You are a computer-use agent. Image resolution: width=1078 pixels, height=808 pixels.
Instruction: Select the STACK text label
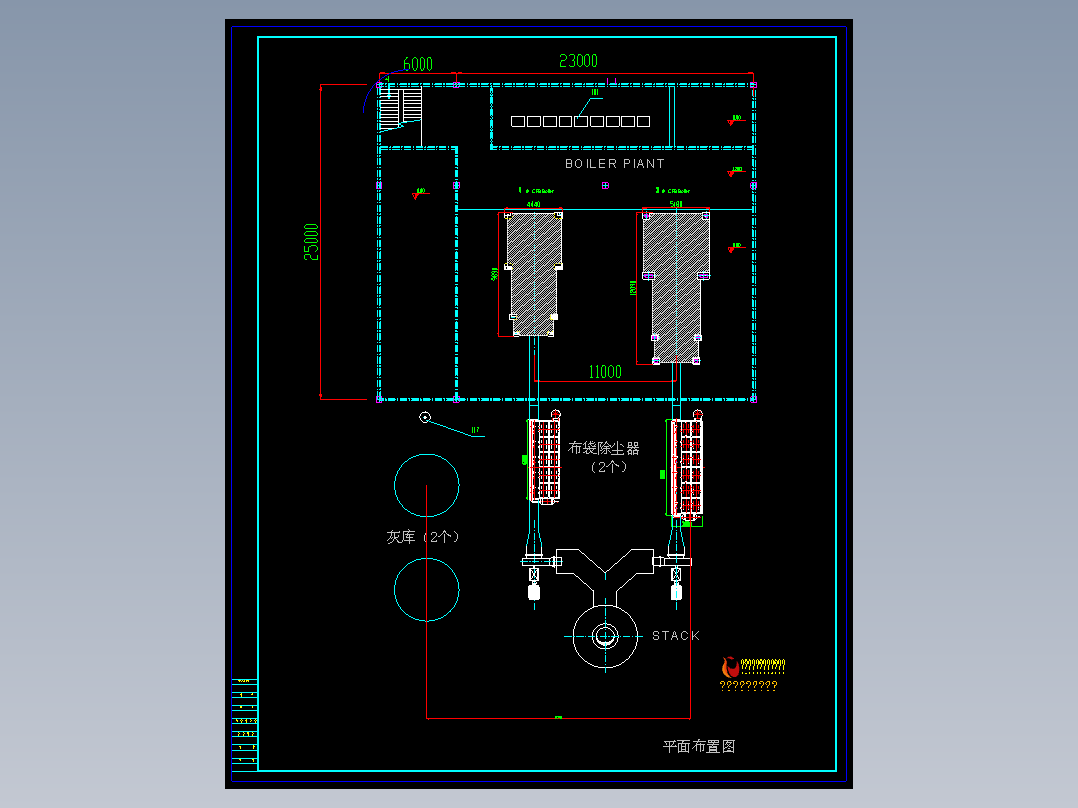[x=676, y=635]
